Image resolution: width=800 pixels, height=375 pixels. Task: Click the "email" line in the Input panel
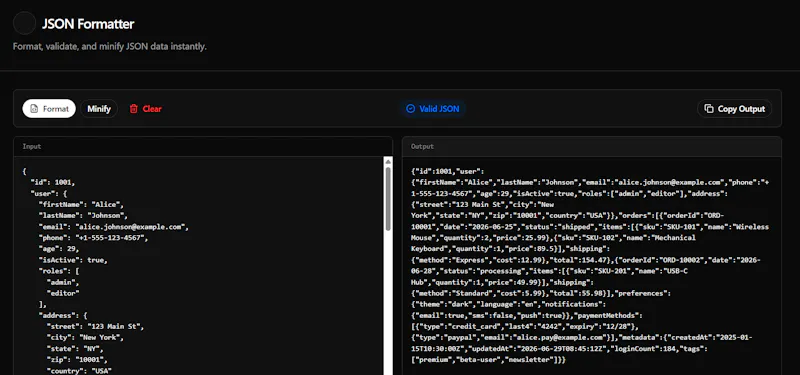pos(114,227)
